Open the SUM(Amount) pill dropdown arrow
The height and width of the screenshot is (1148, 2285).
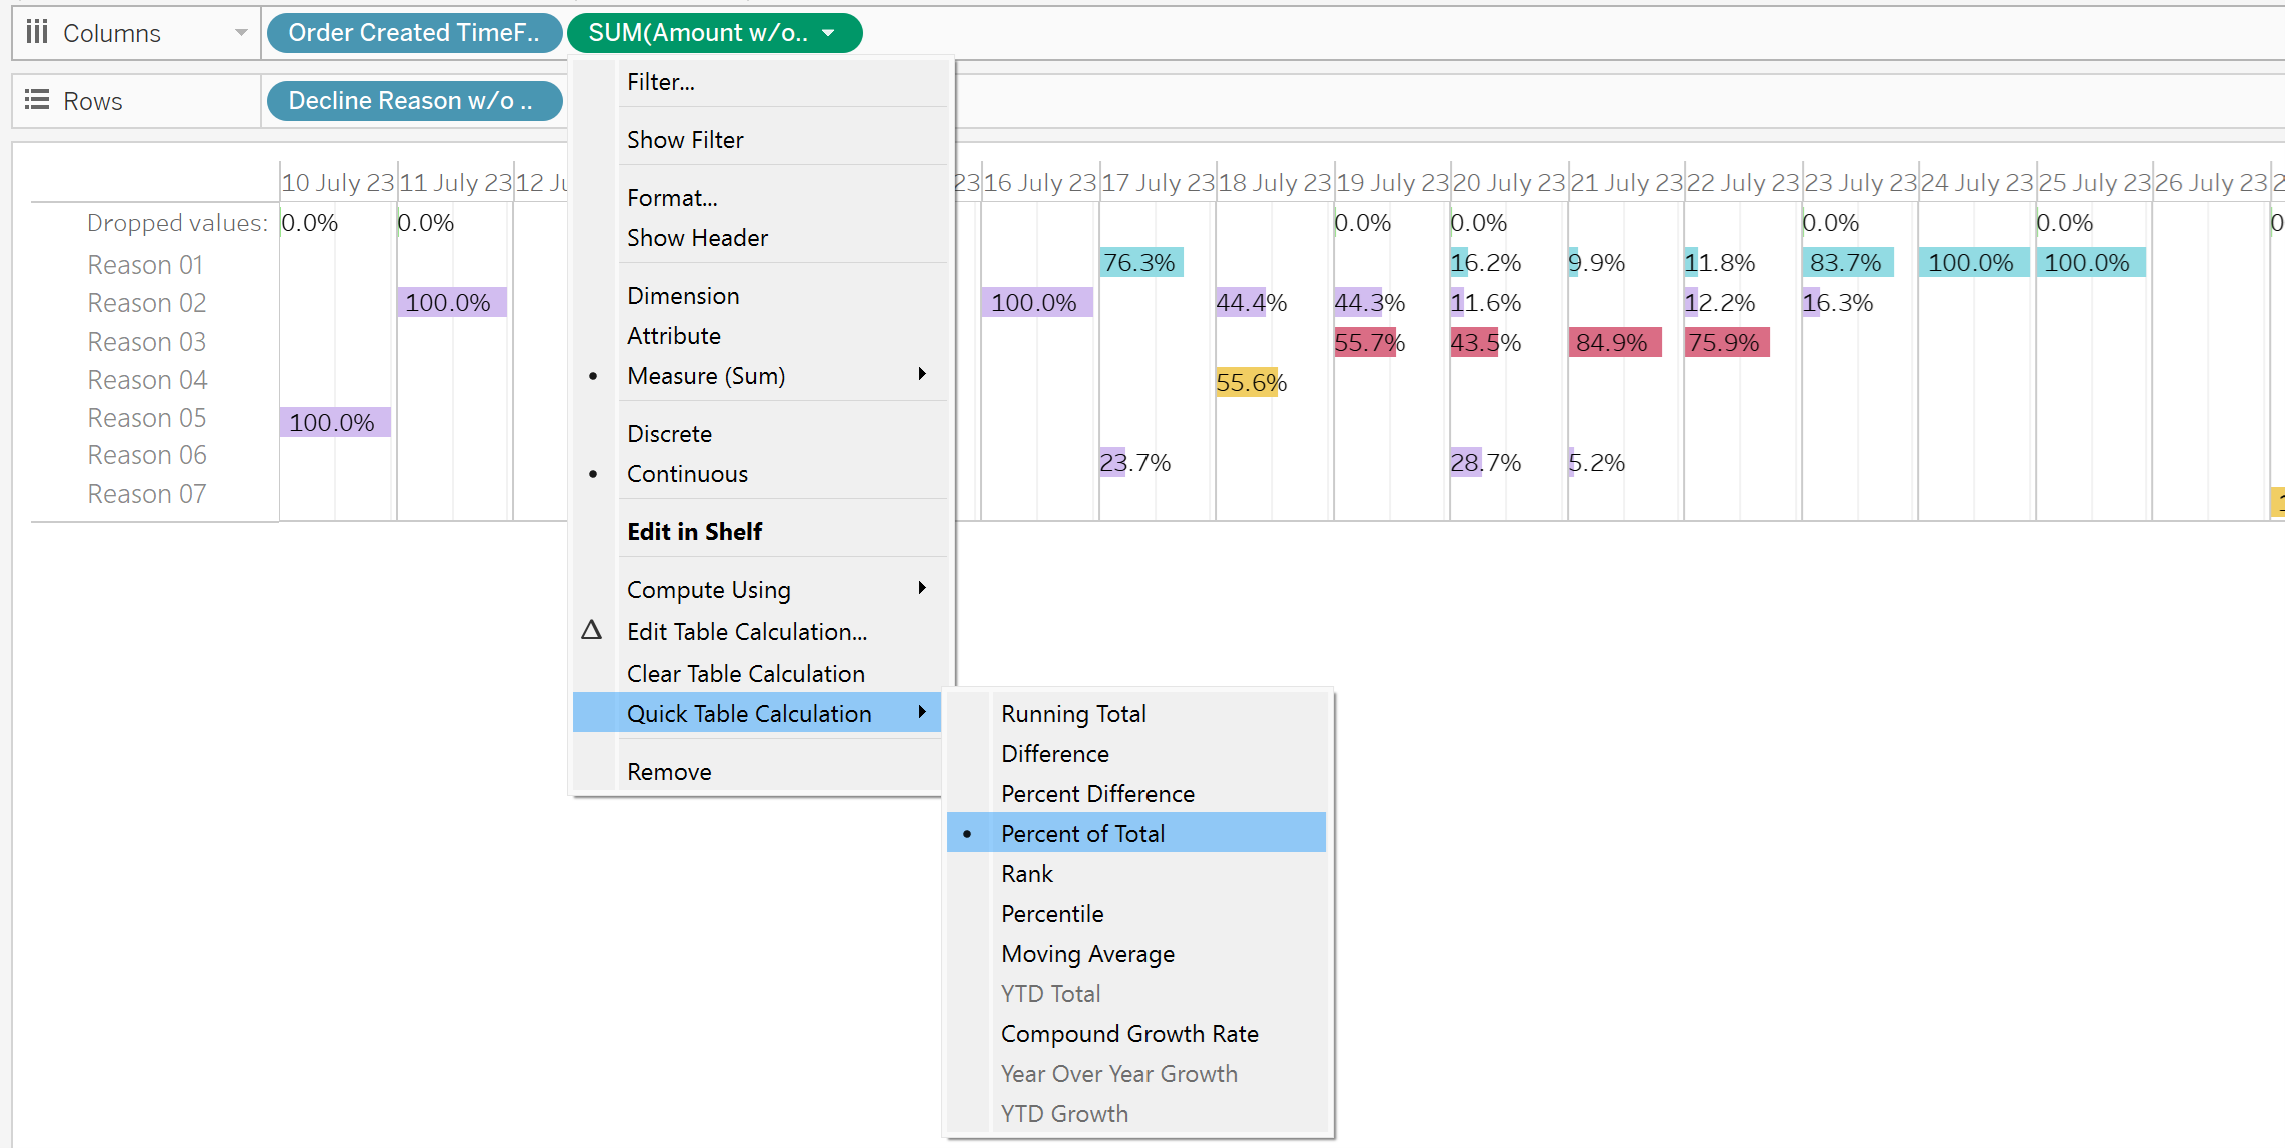(828, 33)
